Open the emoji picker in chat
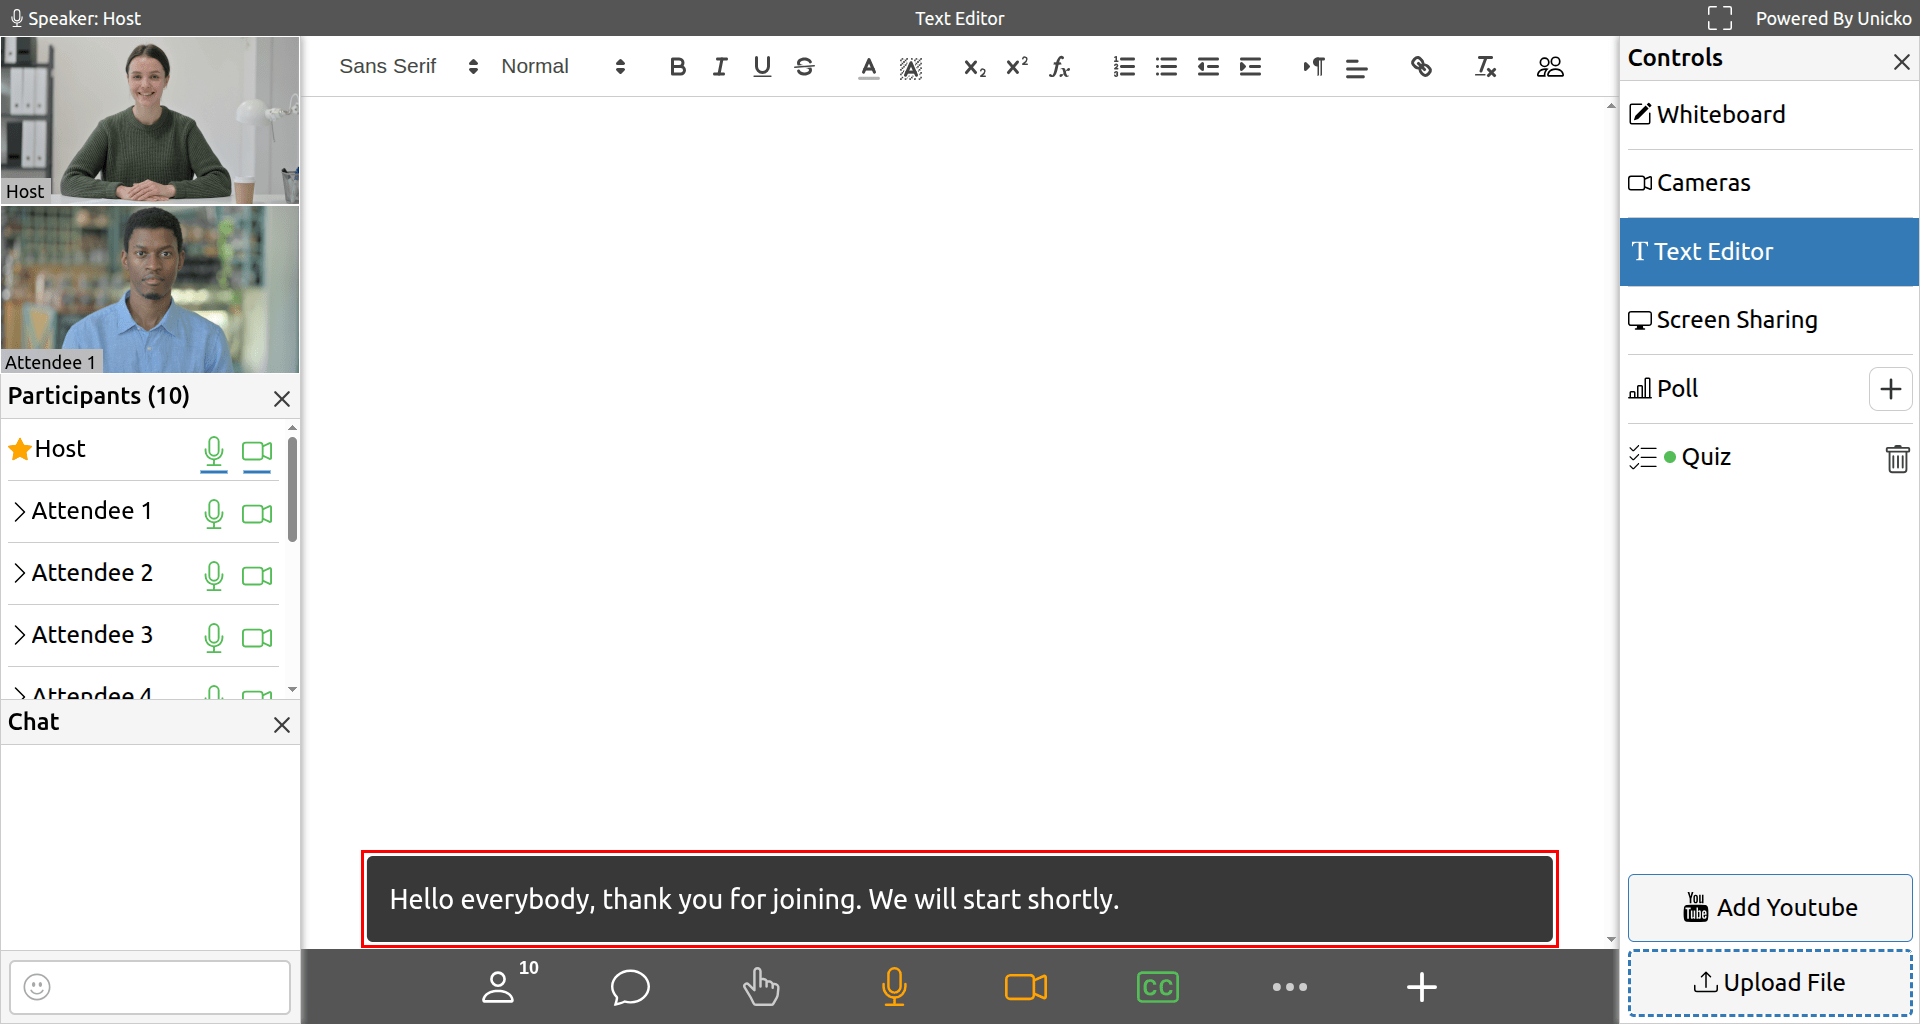The height and width of the screenshot is (1024, 1920). (37, 987)
